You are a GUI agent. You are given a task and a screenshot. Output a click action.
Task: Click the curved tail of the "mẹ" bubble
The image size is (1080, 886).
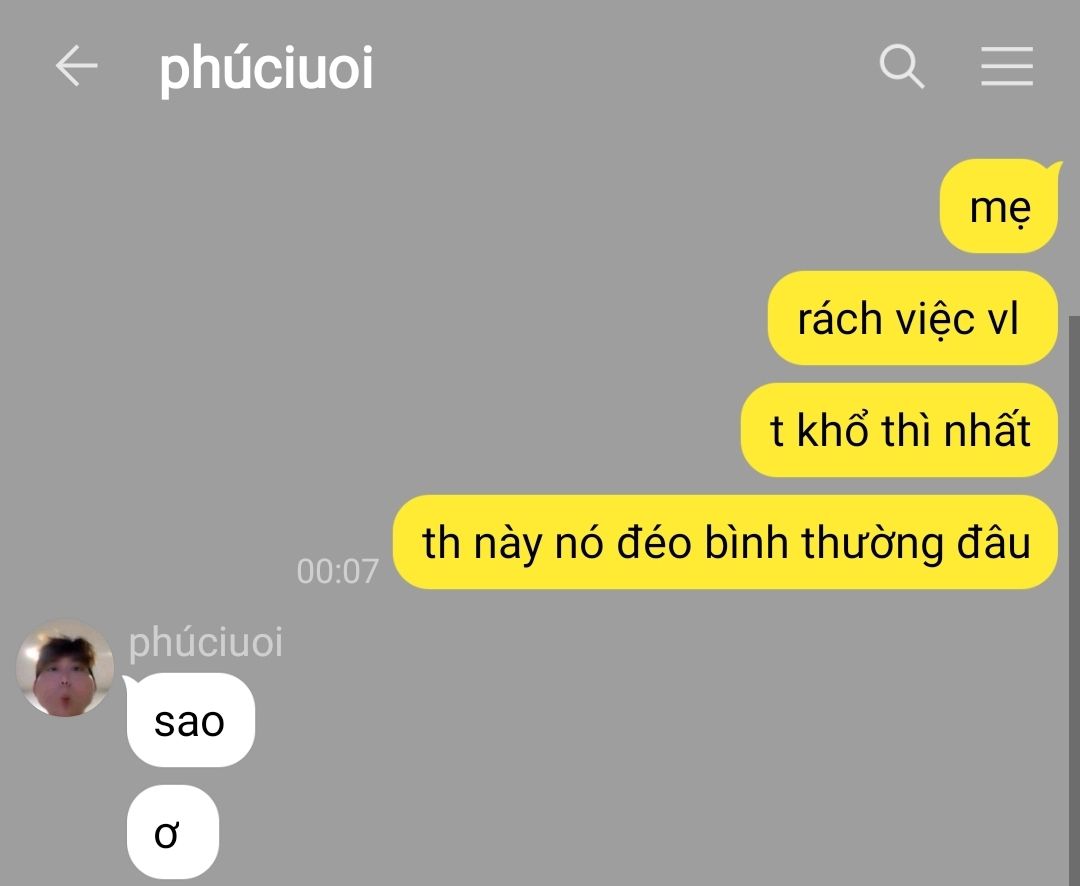1054,167
